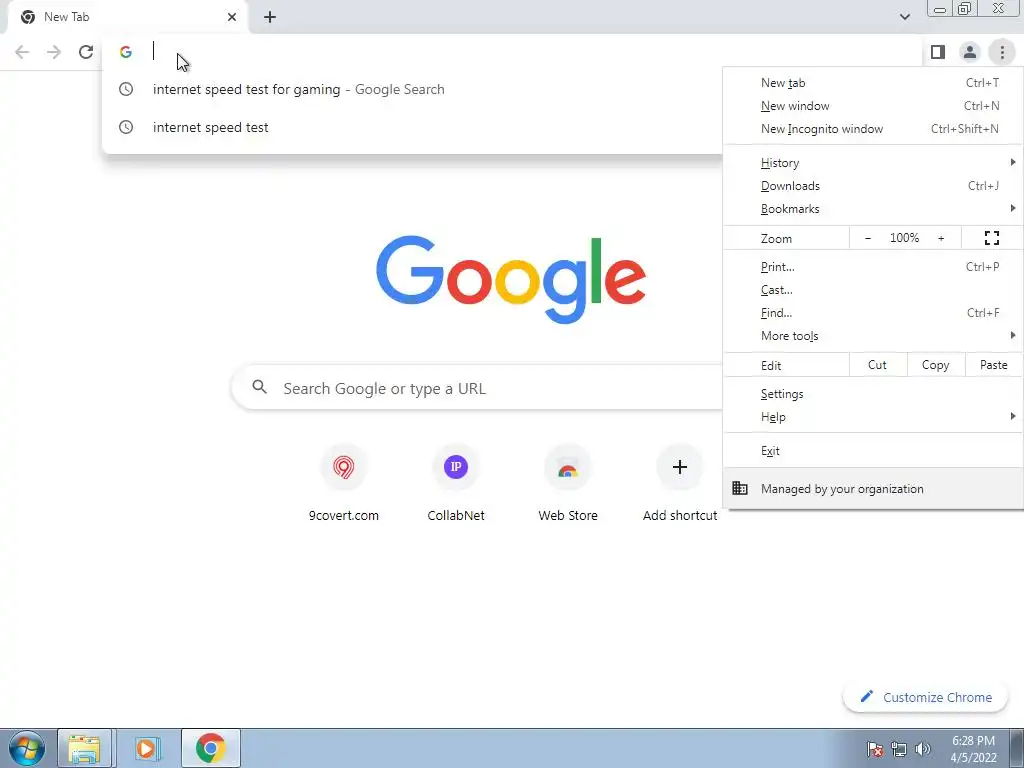
Task: Click the magnifier icon in the search box
Action: point(260,387)
